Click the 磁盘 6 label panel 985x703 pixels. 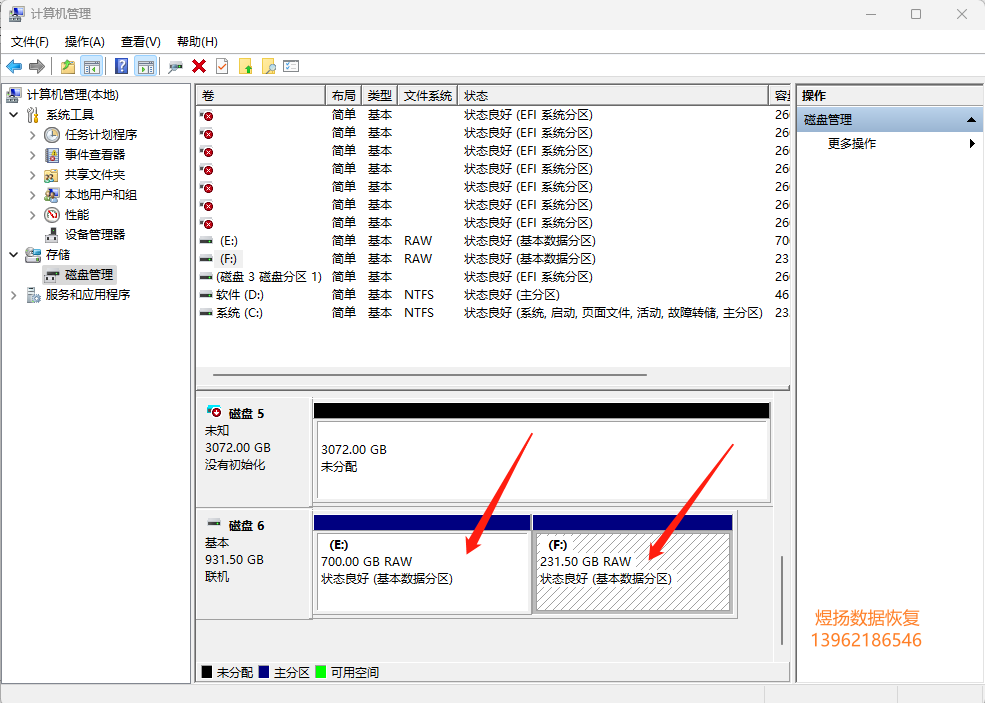tap(254, 564)
